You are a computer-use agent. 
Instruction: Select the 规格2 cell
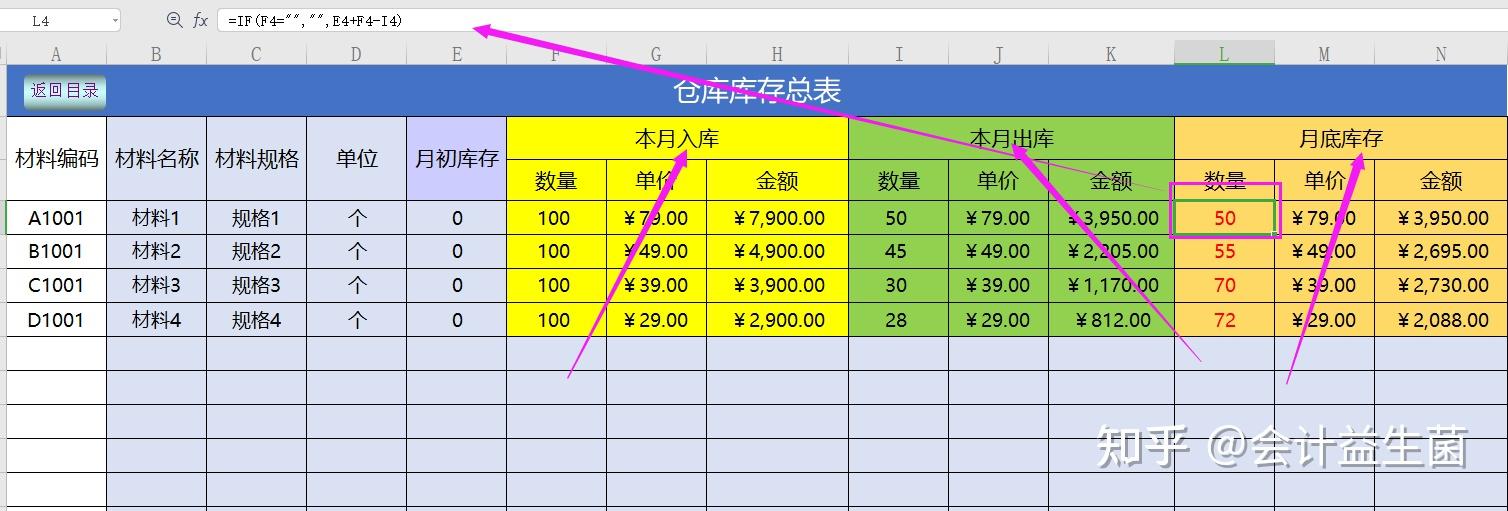click(x=256, y=251)
